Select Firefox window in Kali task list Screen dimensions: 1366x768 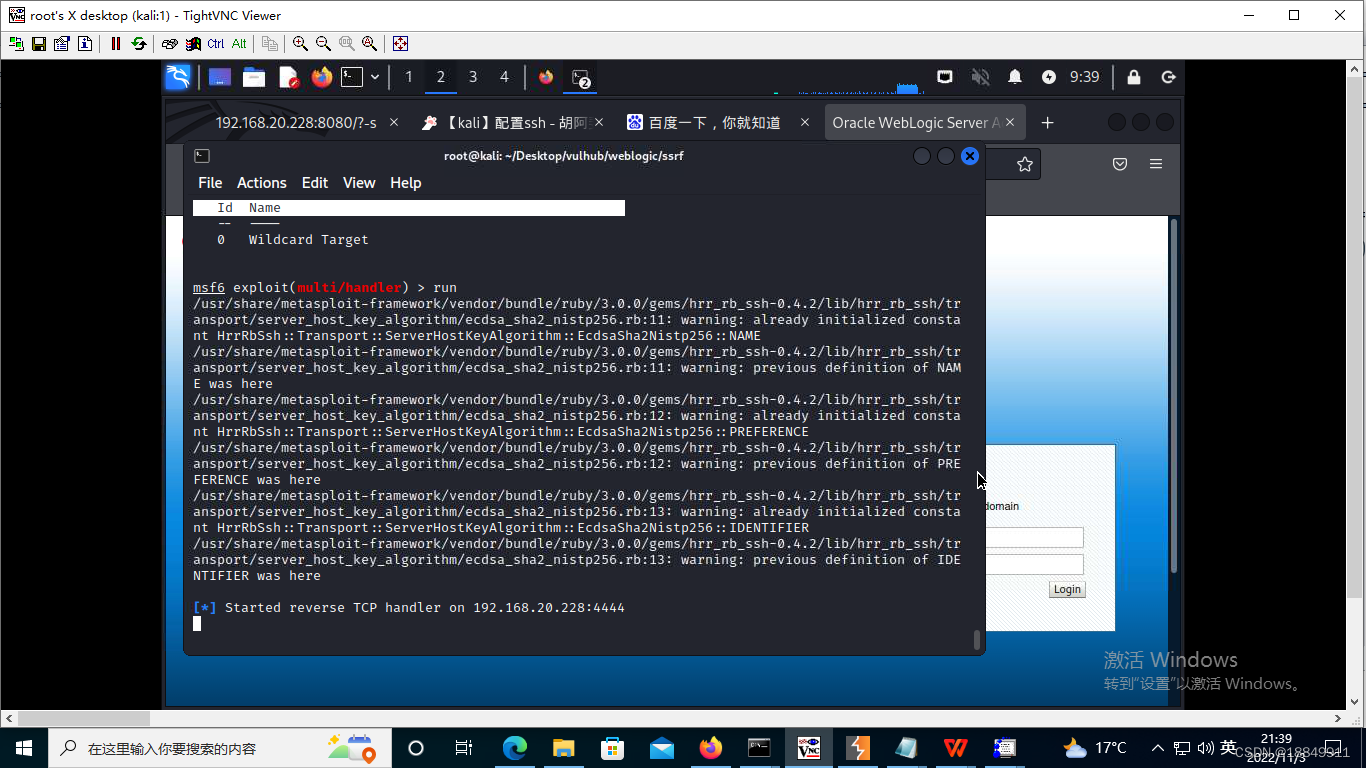[x=546, y=77]
